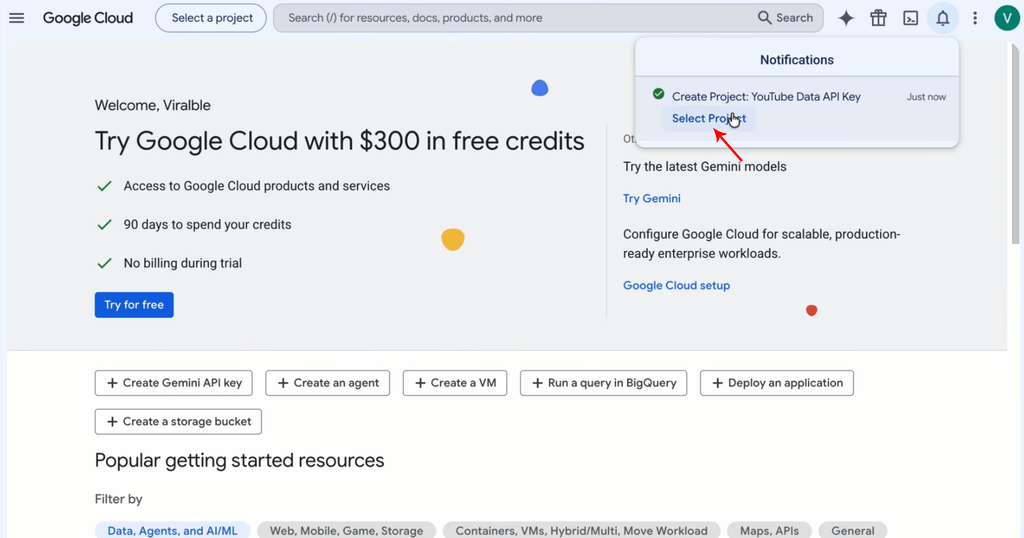The image size is (1024, 538).
Task: Click Try the latest Gemini models text
Action: click(705, 166)
